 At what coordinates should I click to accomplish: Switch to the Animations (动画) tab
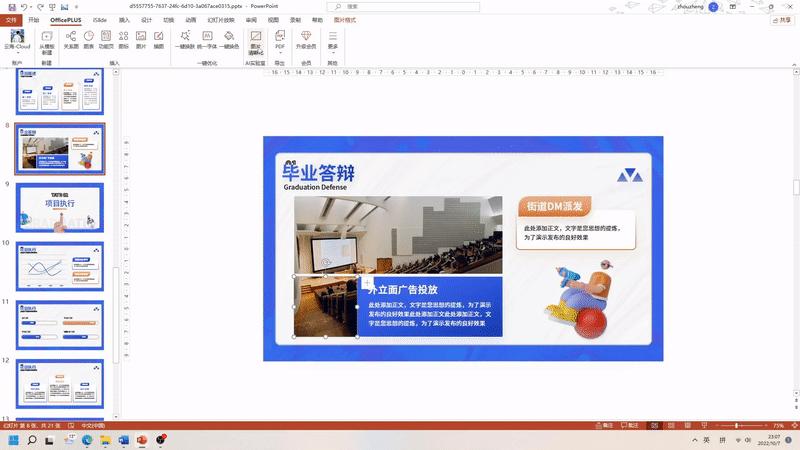pos(191,20)
